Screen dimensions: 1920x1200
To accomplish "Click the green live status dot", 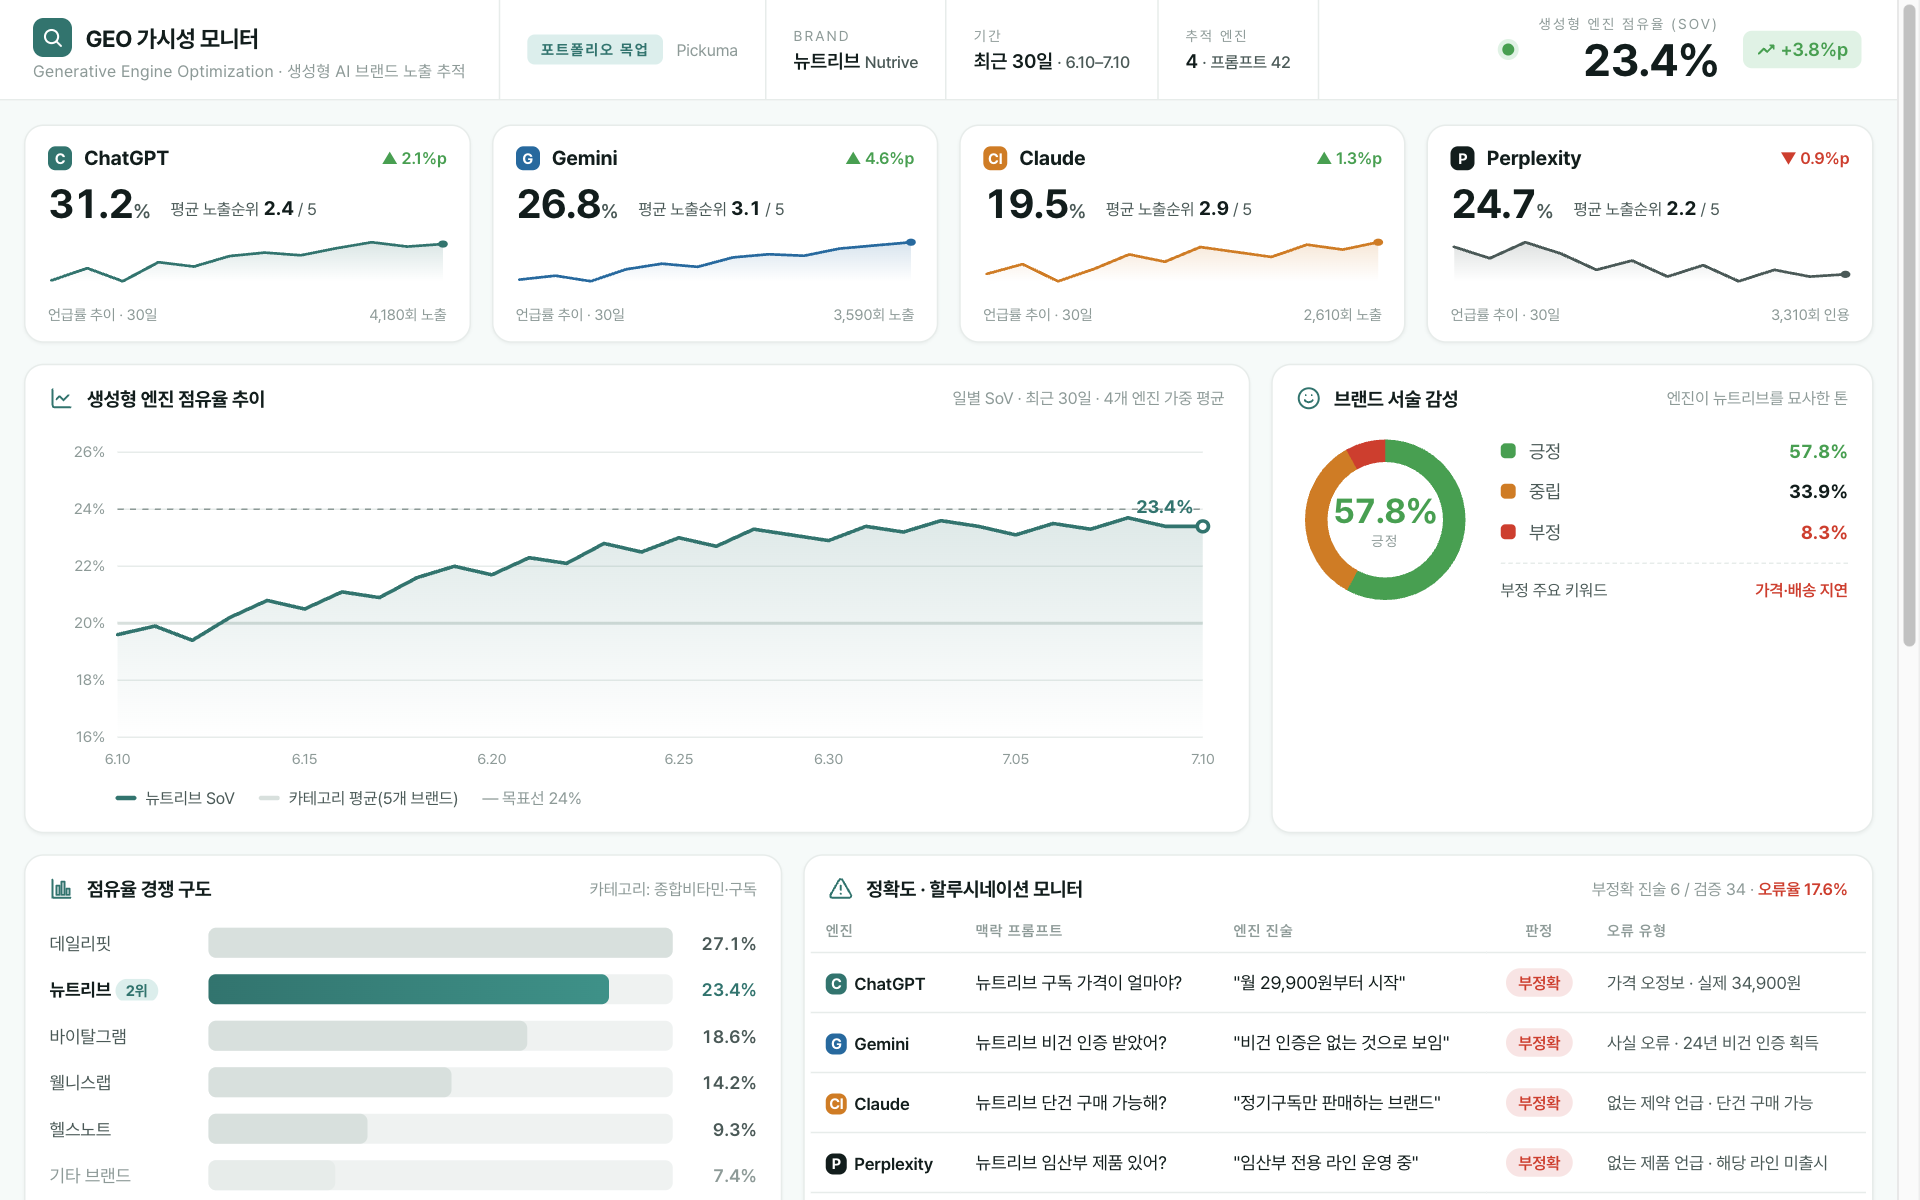I will tap(1508, 50).
